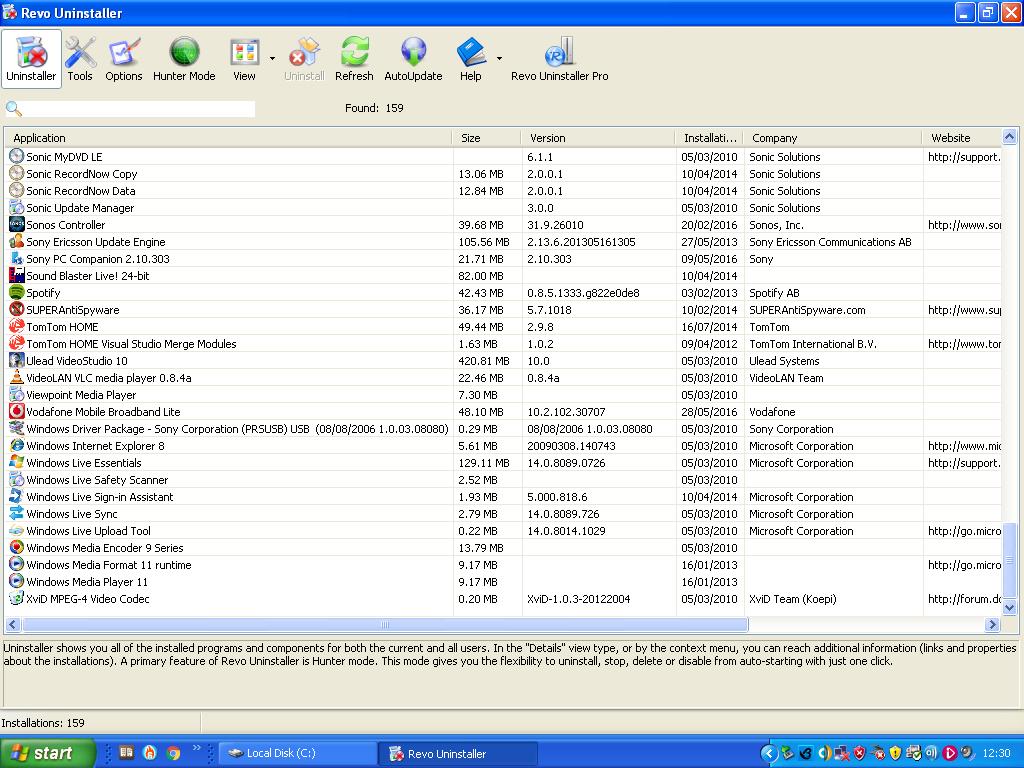Click the Revo Uninstaller taskbar button
The image size is (1024, 768).
[459, 753]
